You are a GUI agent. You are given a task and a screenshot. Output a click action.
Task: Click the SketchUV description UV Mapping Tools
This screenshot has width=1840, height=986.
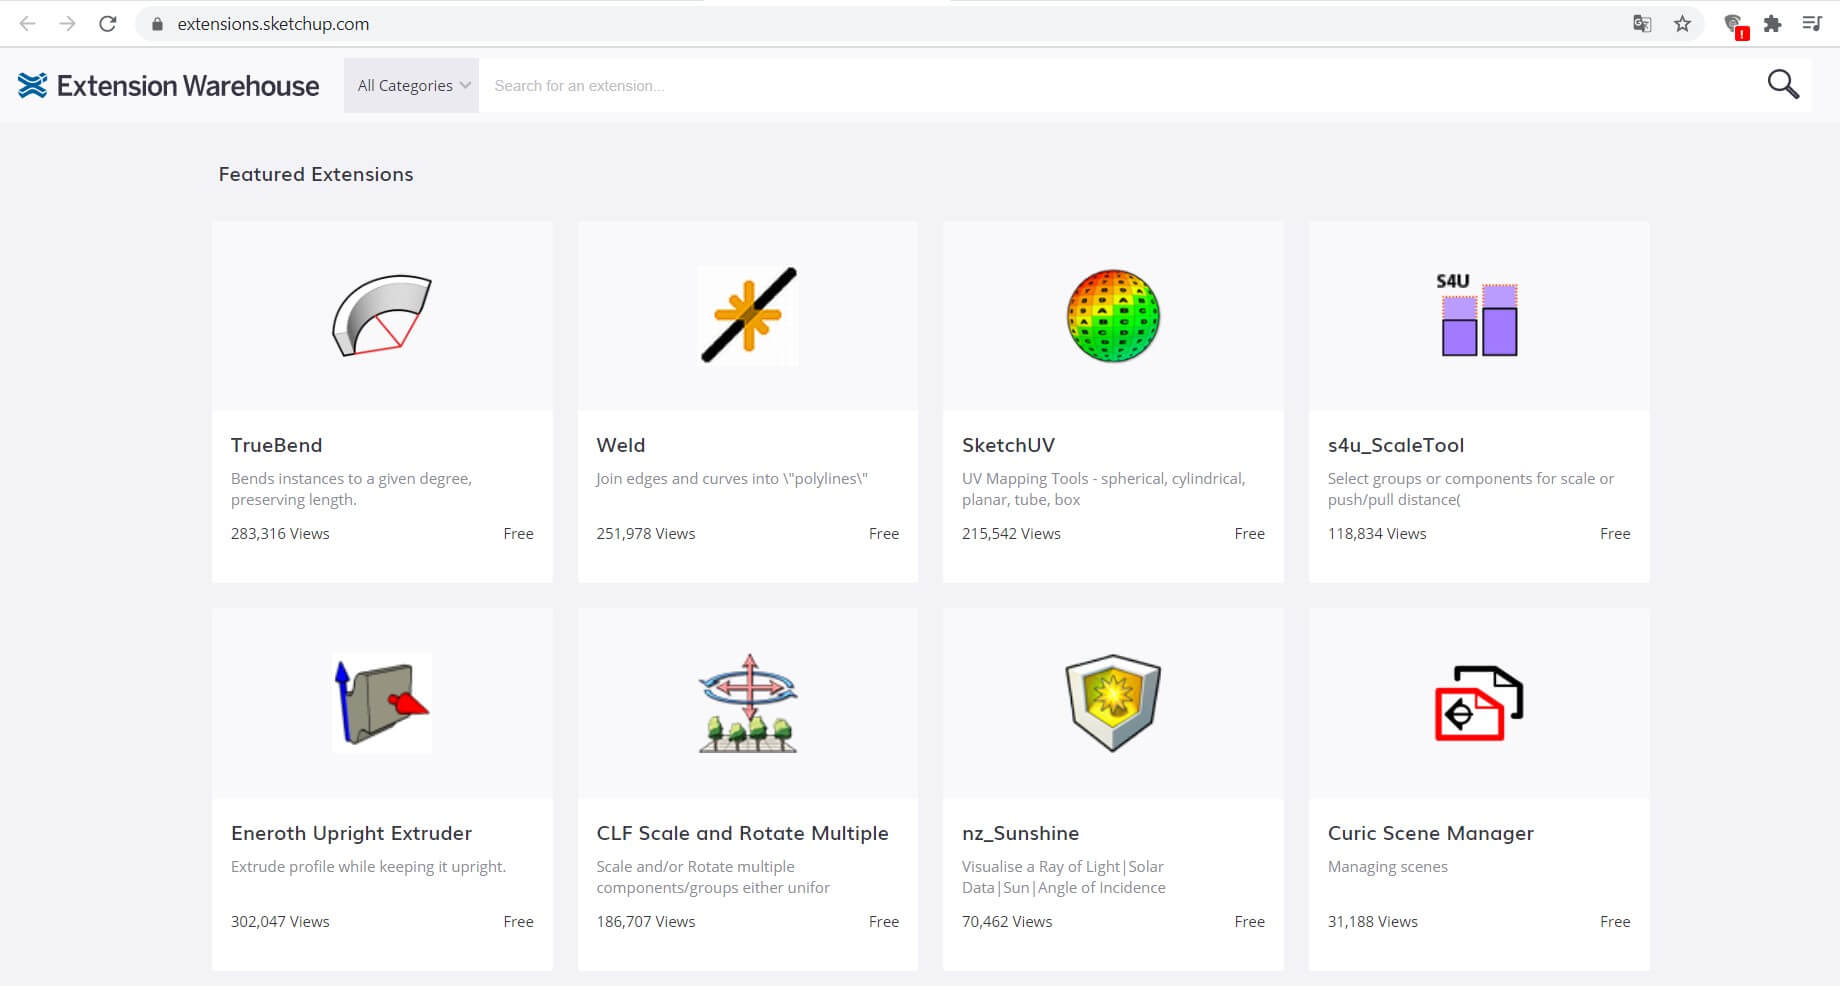point(1104,489)
